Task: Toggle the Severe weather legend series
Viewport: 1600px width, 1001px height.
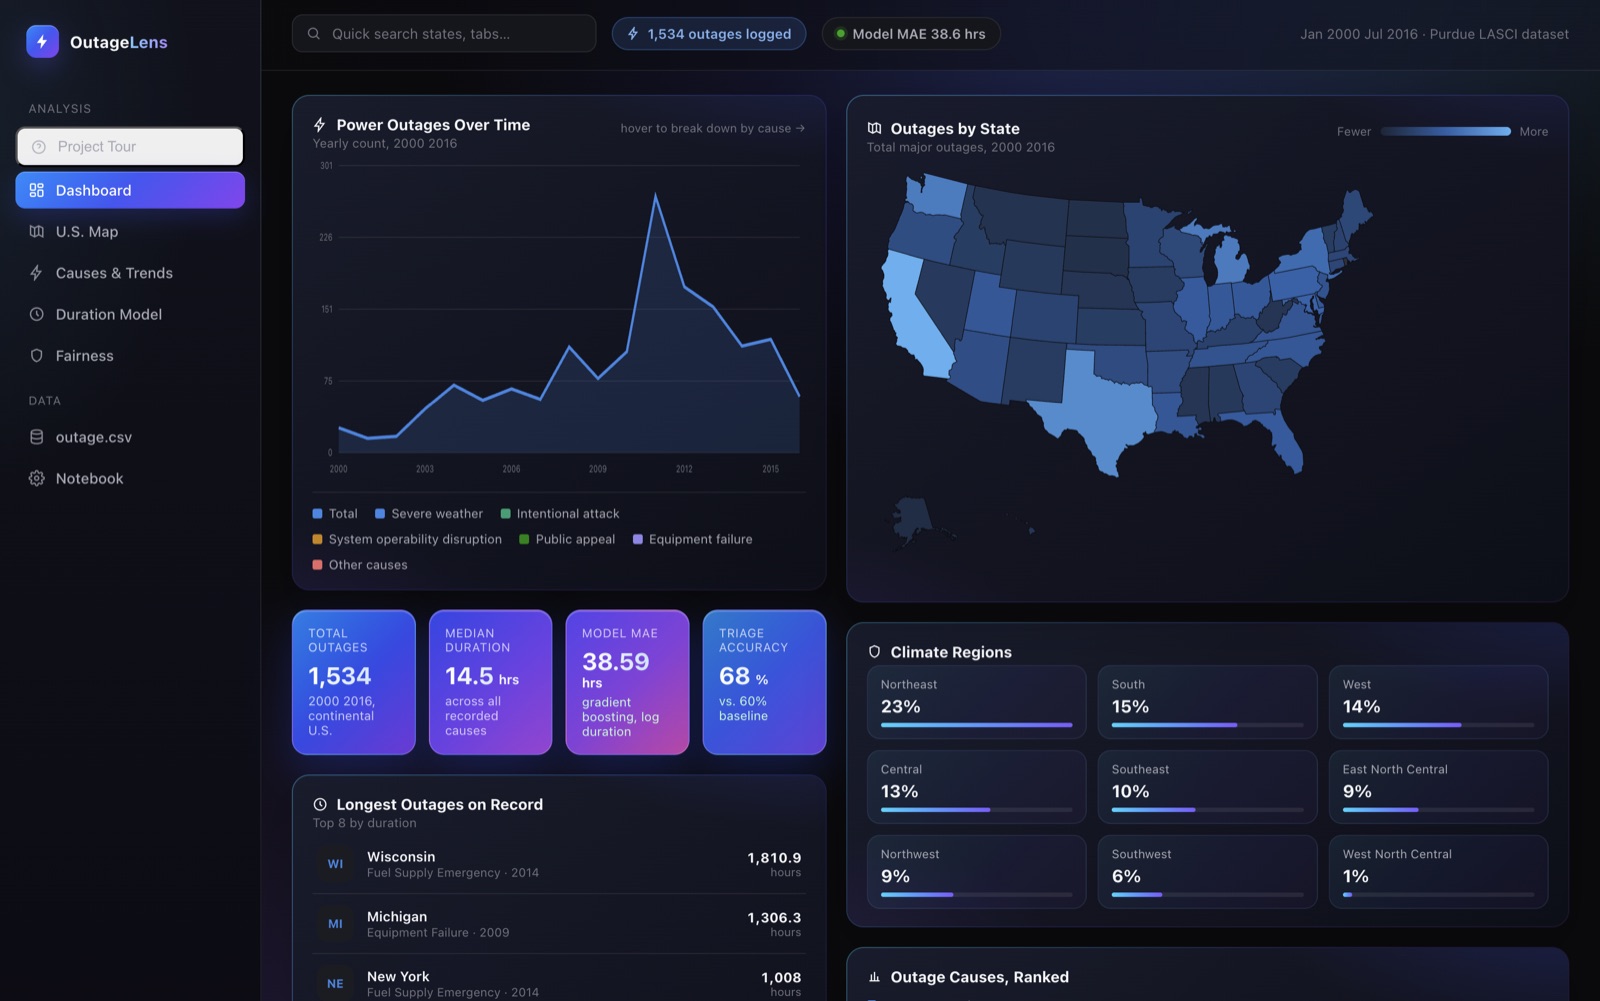Action: click(429, 514)
